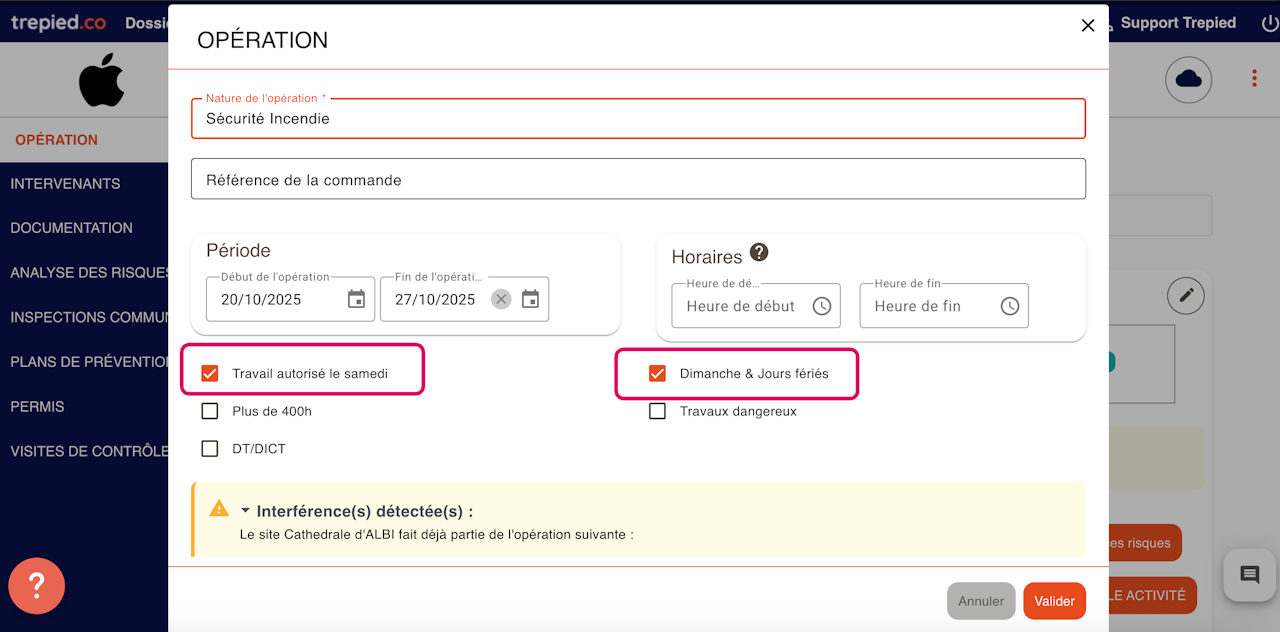The height and width of the screenshot is (632, 1280).
Task: Open the chat message widget
Action: 1249,575
